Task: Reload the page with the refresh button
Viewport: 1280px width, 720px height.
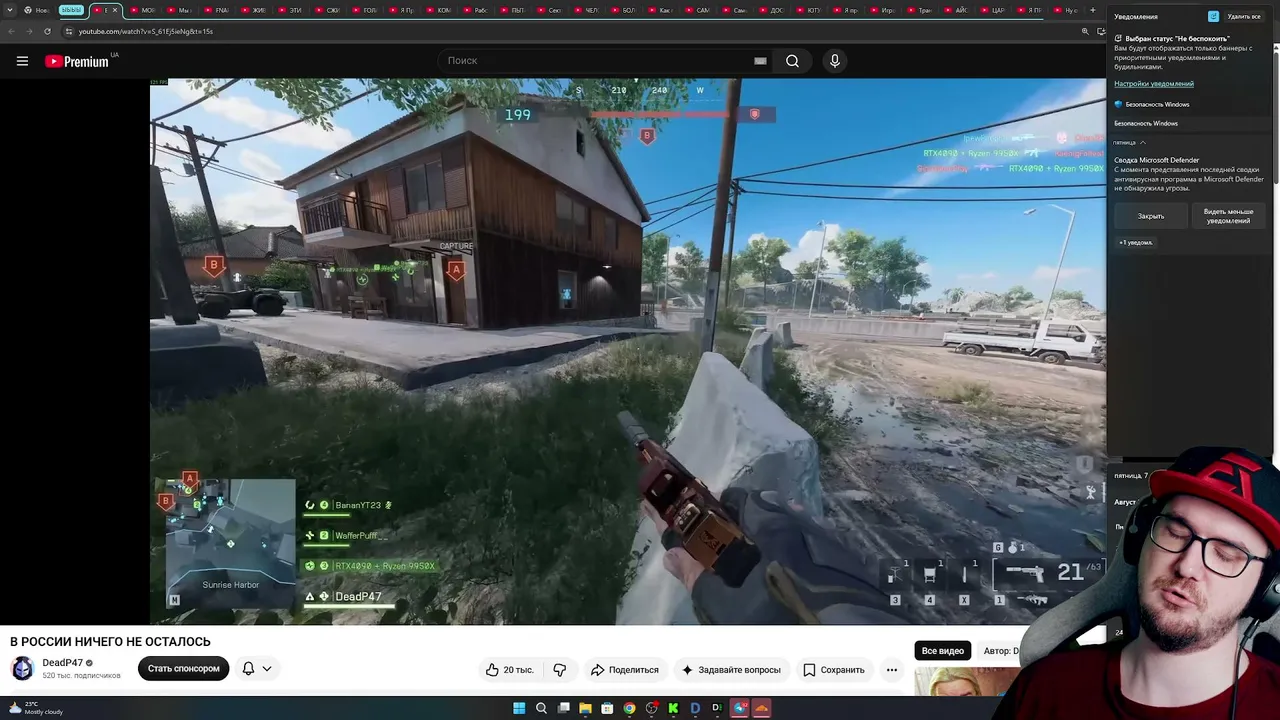Action: pyautogui.click(x=47, y=31)
